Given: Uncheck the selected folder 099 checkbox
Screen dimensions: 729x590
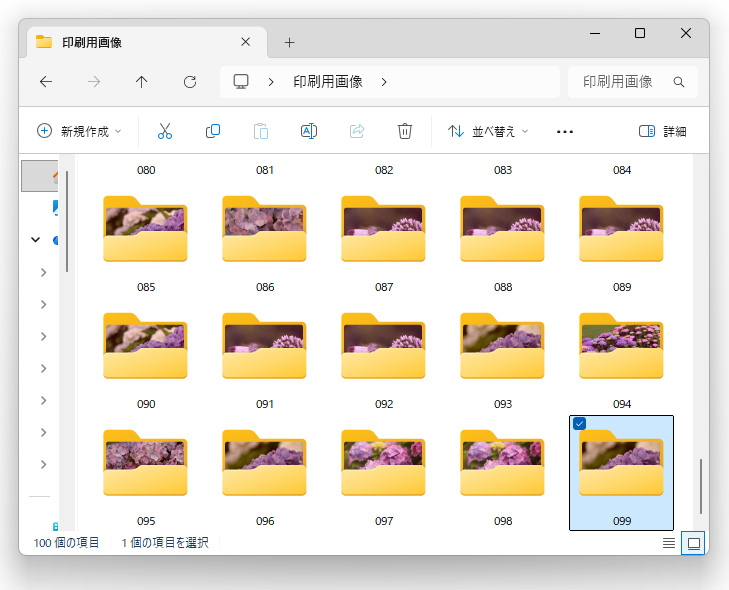Looking at the screenshot, I should click(579, 424).
